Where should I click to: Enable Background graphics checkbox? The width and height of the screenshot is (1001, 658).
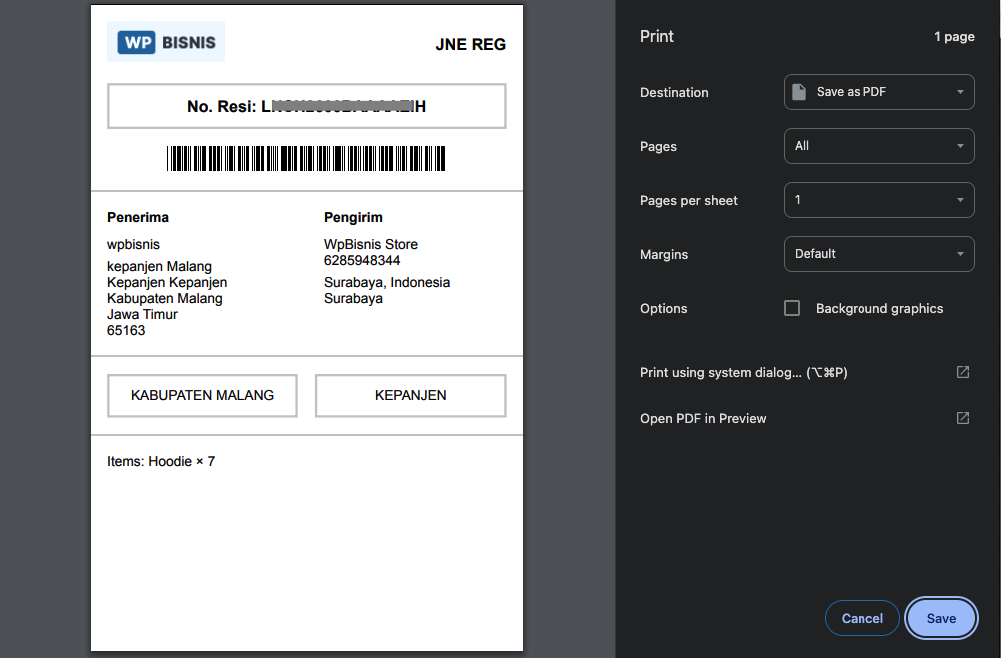[x=792, y=308]
